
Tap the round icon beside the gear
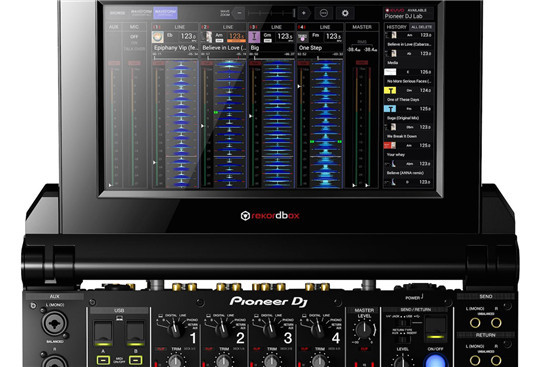tap(324, 13)
